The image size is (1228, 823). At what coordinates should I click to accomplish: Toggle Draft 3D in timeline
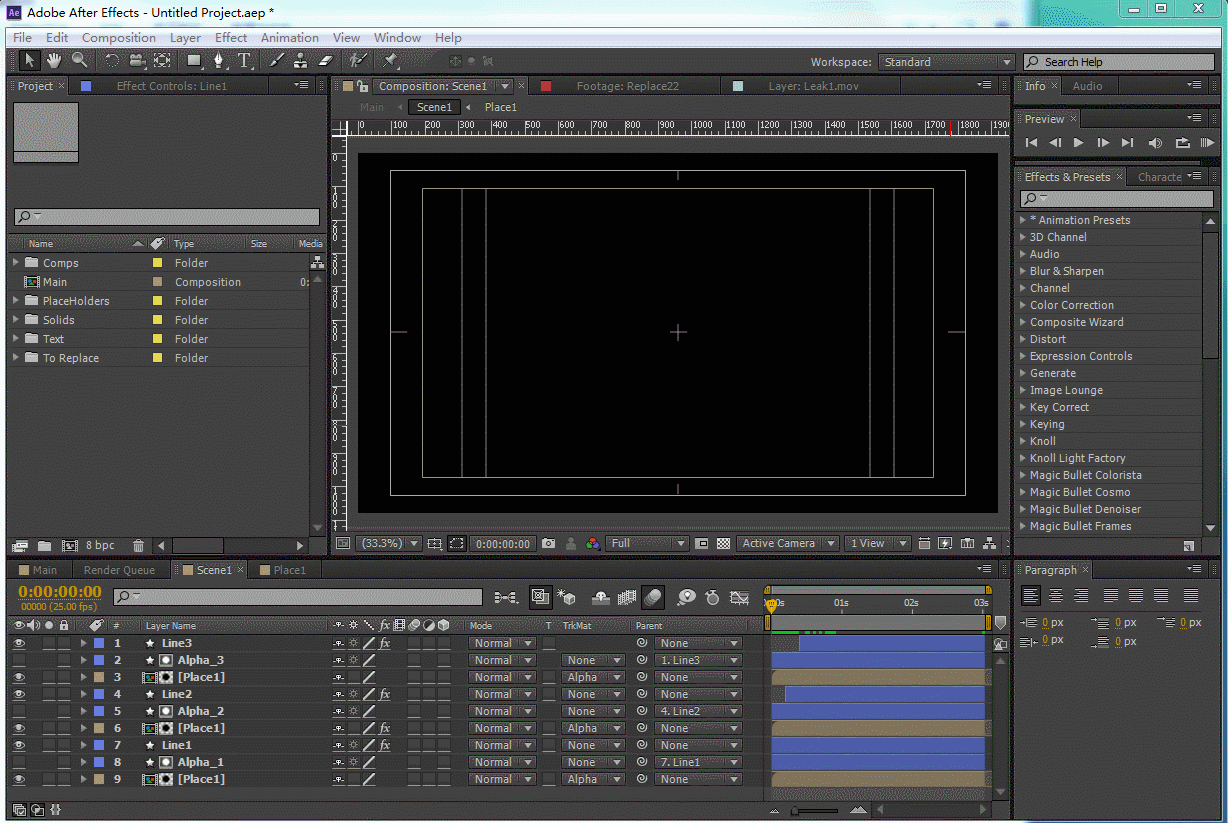pos(567,597)
